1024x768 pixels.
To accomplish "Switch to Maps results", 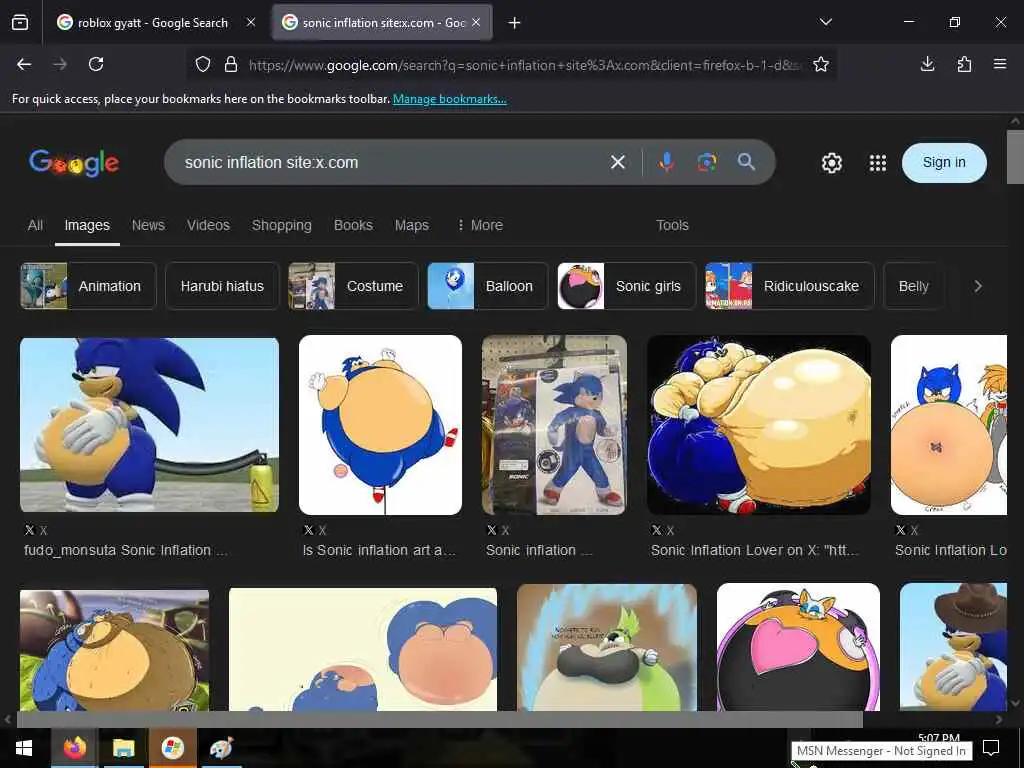I will [x=411, y=225].
